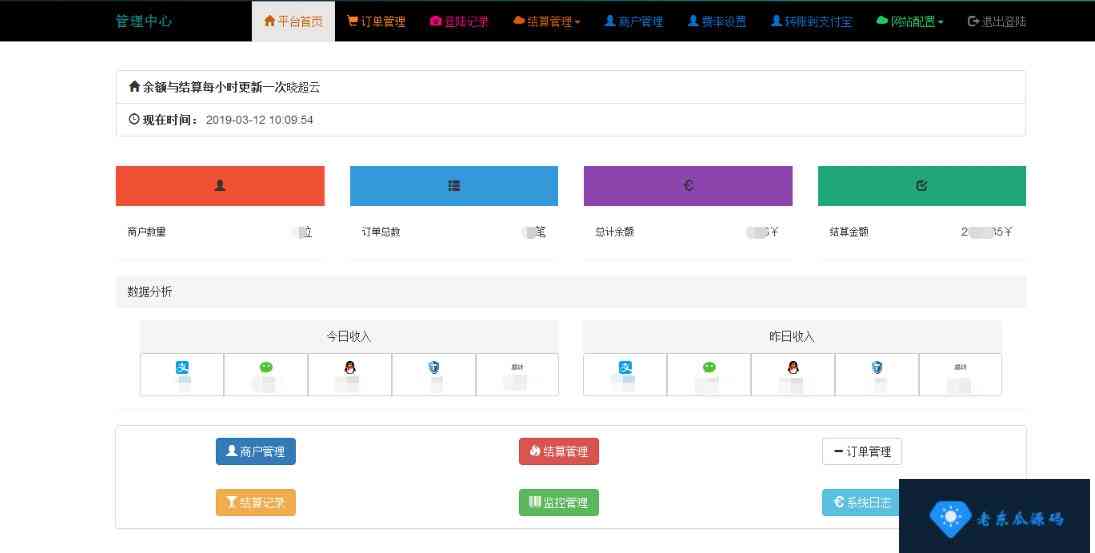1095x553 pixels.
Task: Click 退出登陆 to log out
Action: 997,21
